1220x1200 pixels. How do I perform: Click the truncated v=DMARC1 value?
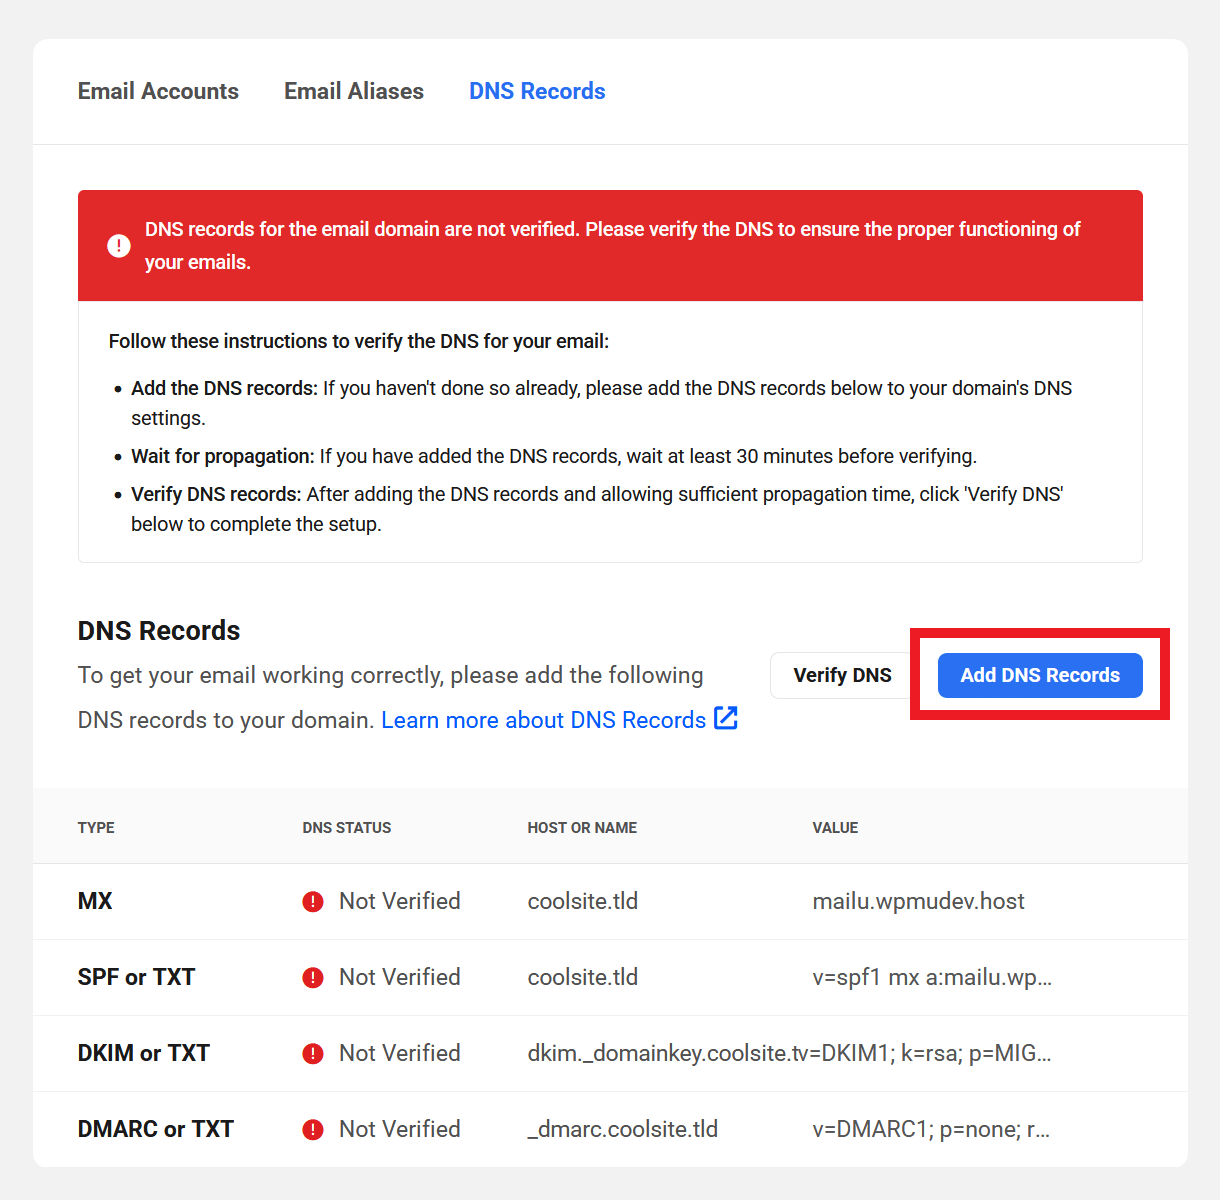click(930, 1129)
